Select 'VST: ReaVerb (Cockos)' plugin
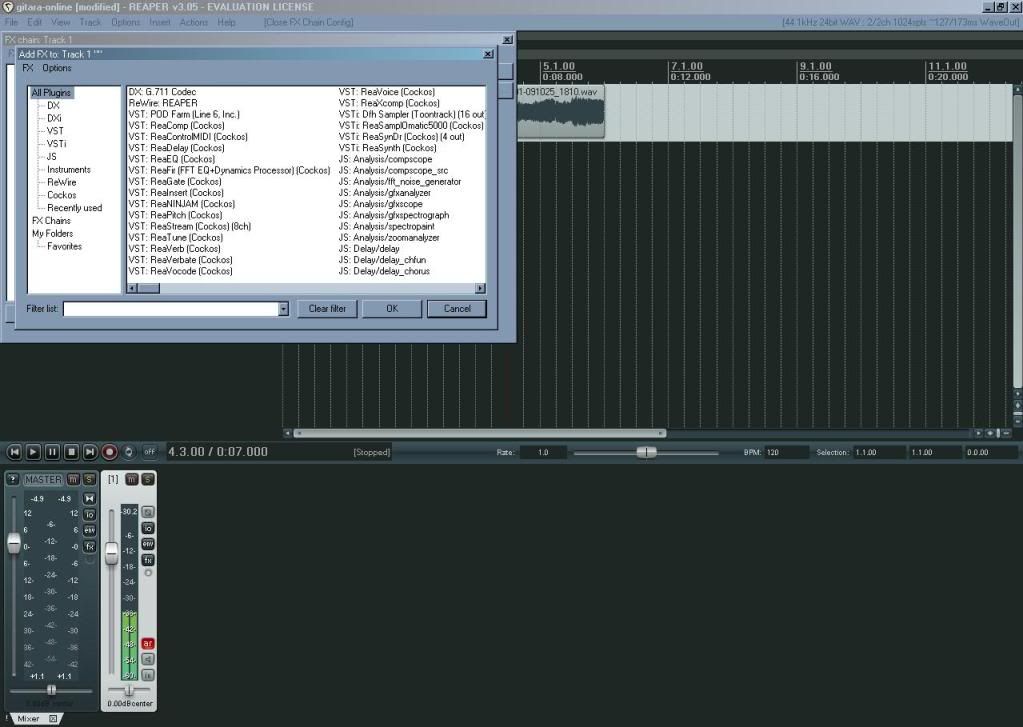The image size is (1023, 727). click(174, 249)
